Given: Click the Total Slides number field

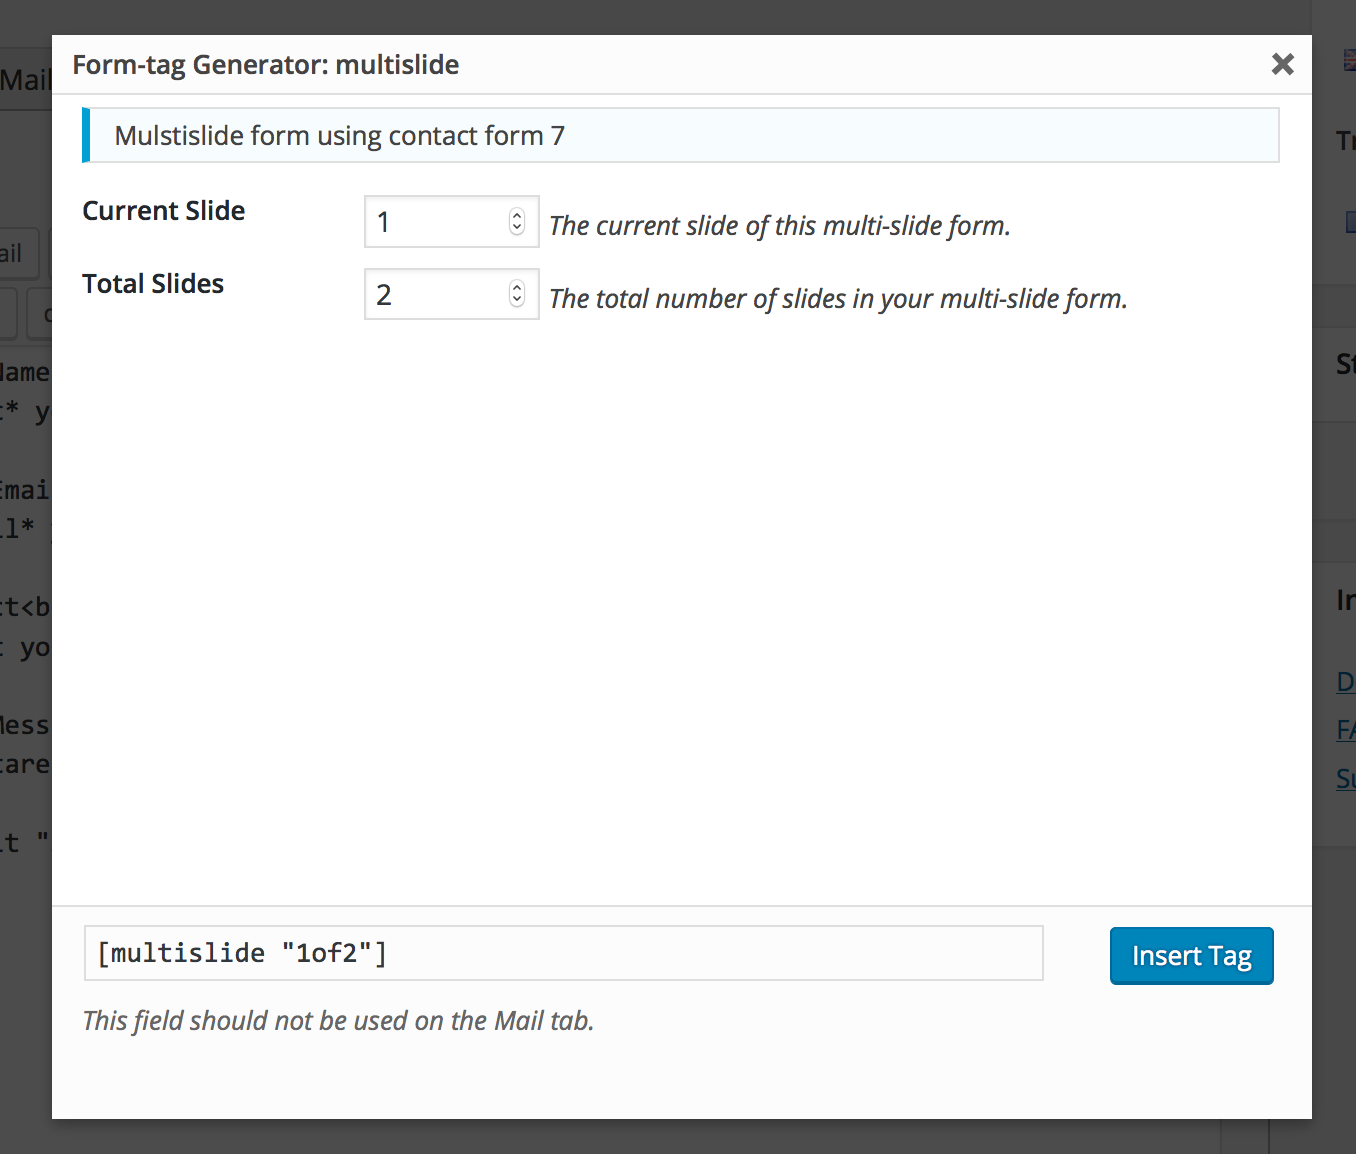Looking at the screenshot, I should (x=452, y=294).
